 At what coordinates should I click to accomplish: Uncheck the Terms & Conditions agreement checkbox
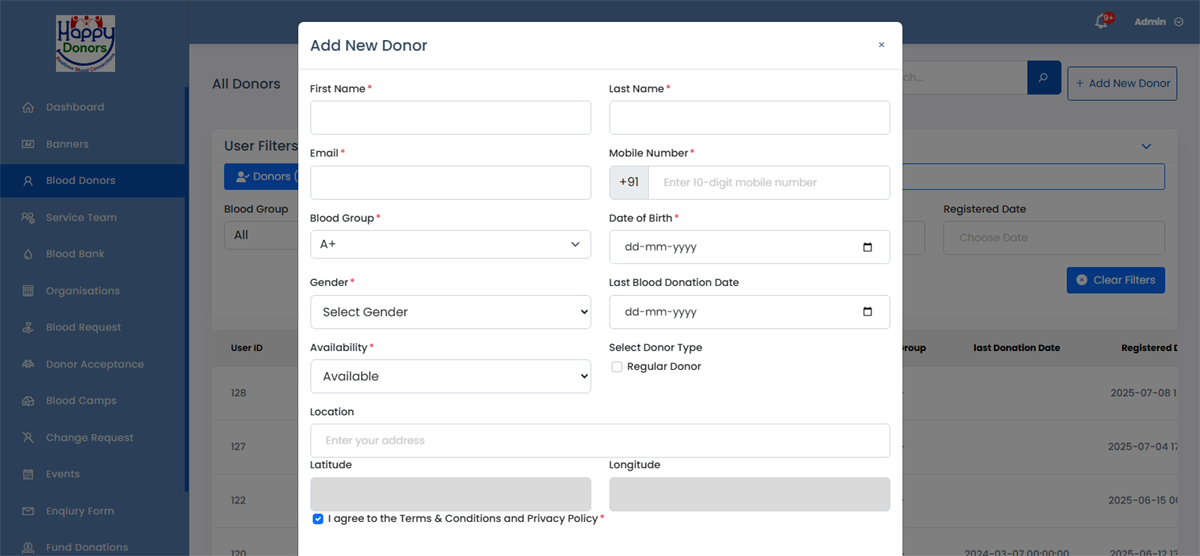[318, 519]
